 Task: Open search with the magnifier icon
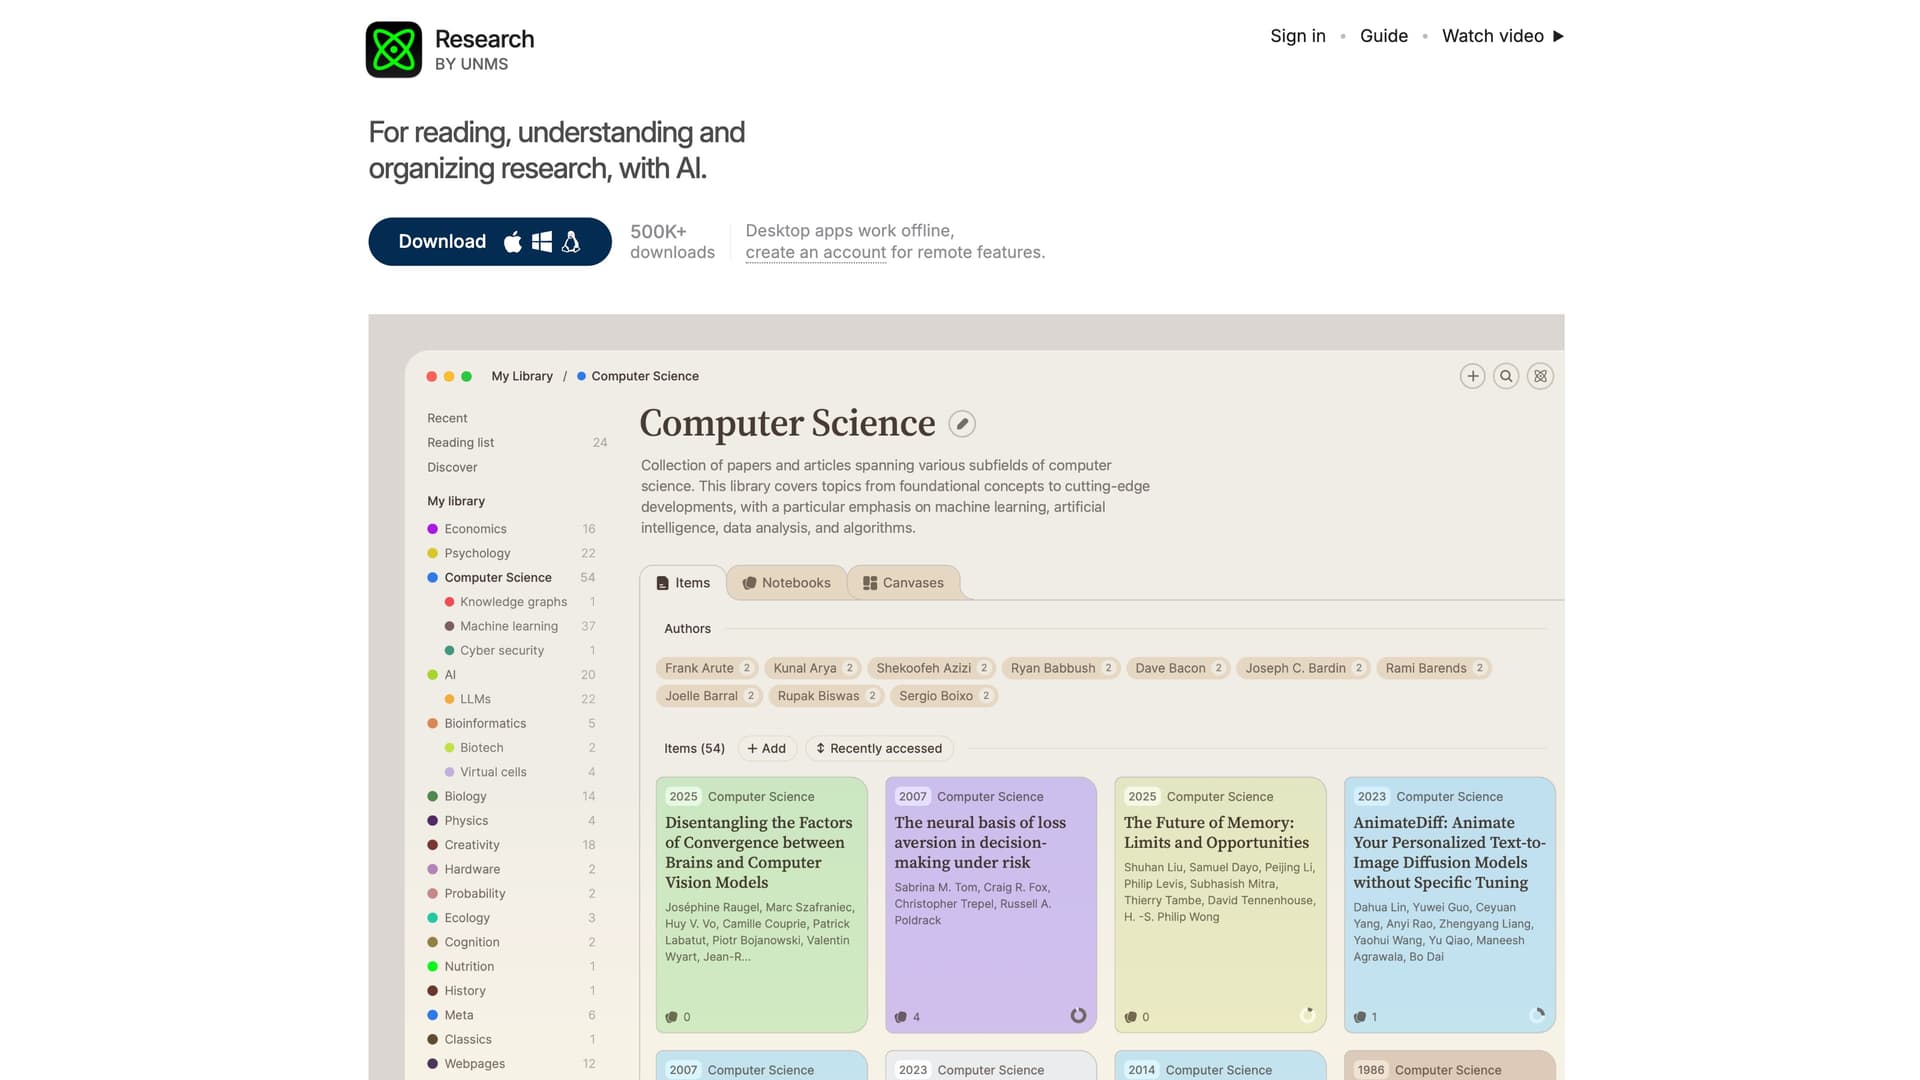tap(1506, 376)
